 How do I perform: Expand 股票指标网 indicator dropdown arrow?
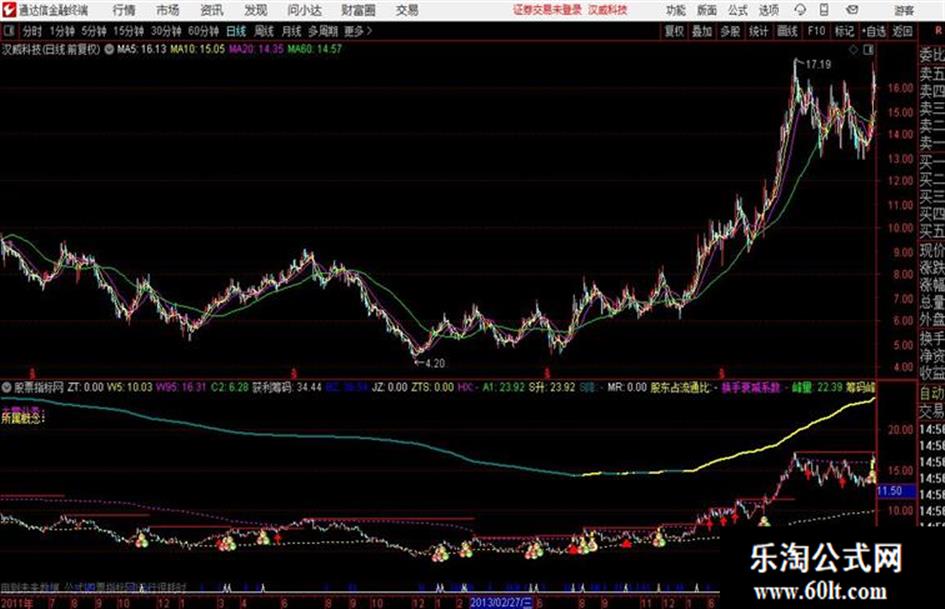click(x=7, y=387)
